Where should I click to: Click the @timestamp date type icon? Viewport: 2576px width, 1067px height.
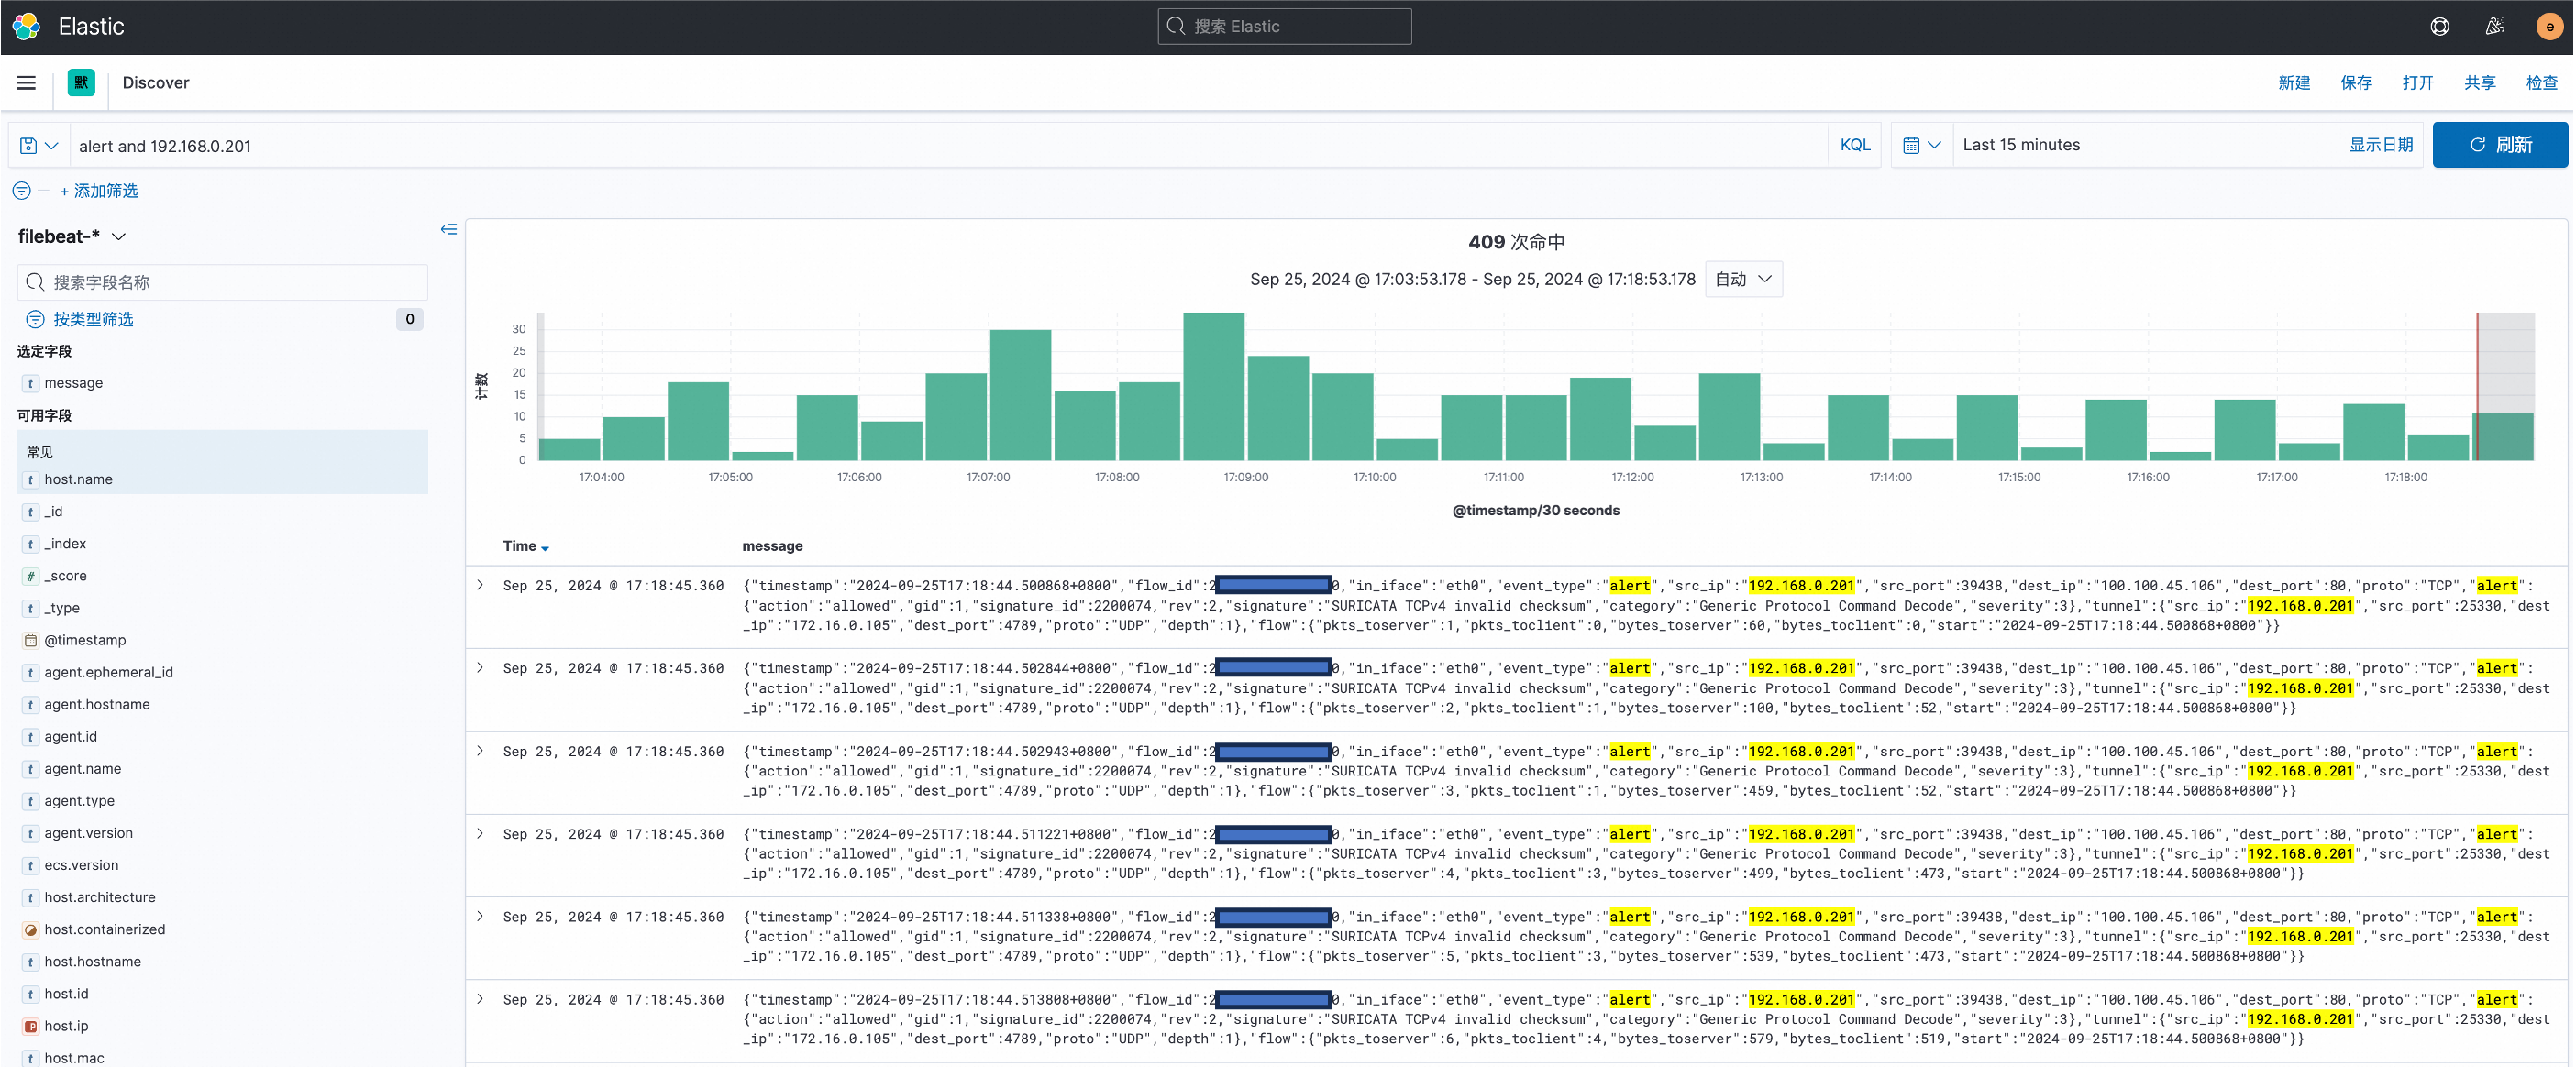click(31, 640)
